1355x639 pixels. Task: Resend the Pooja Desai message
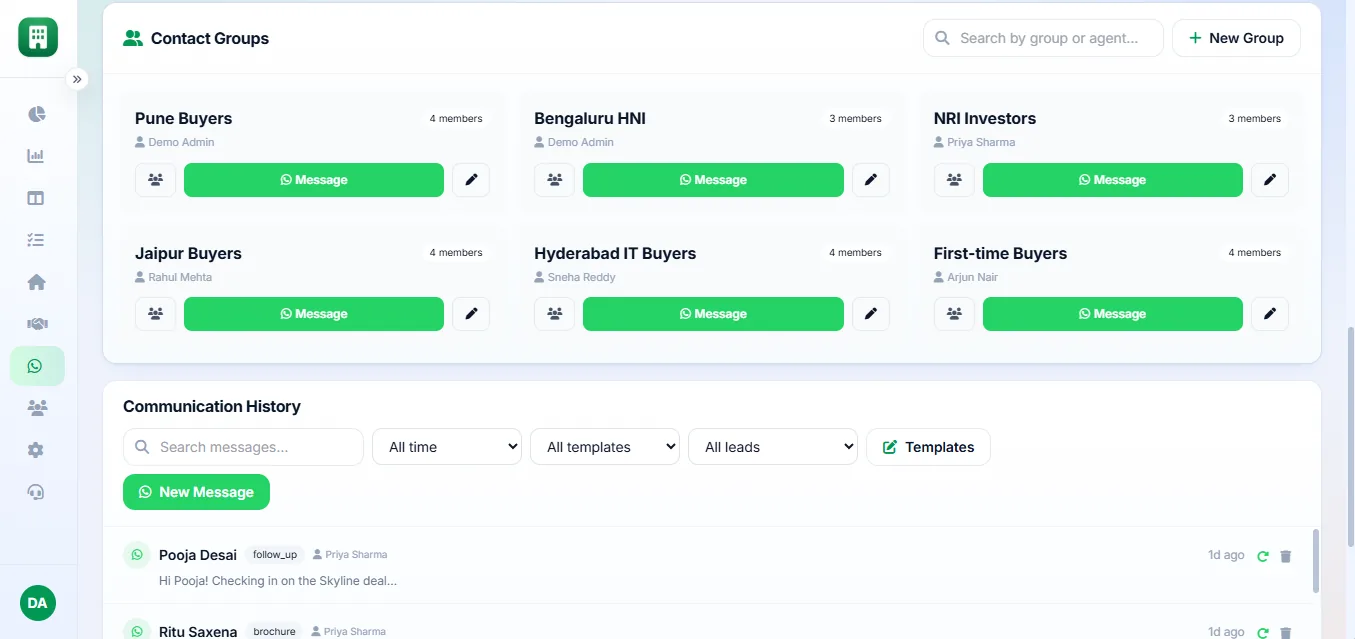(x=1263, y=556)
